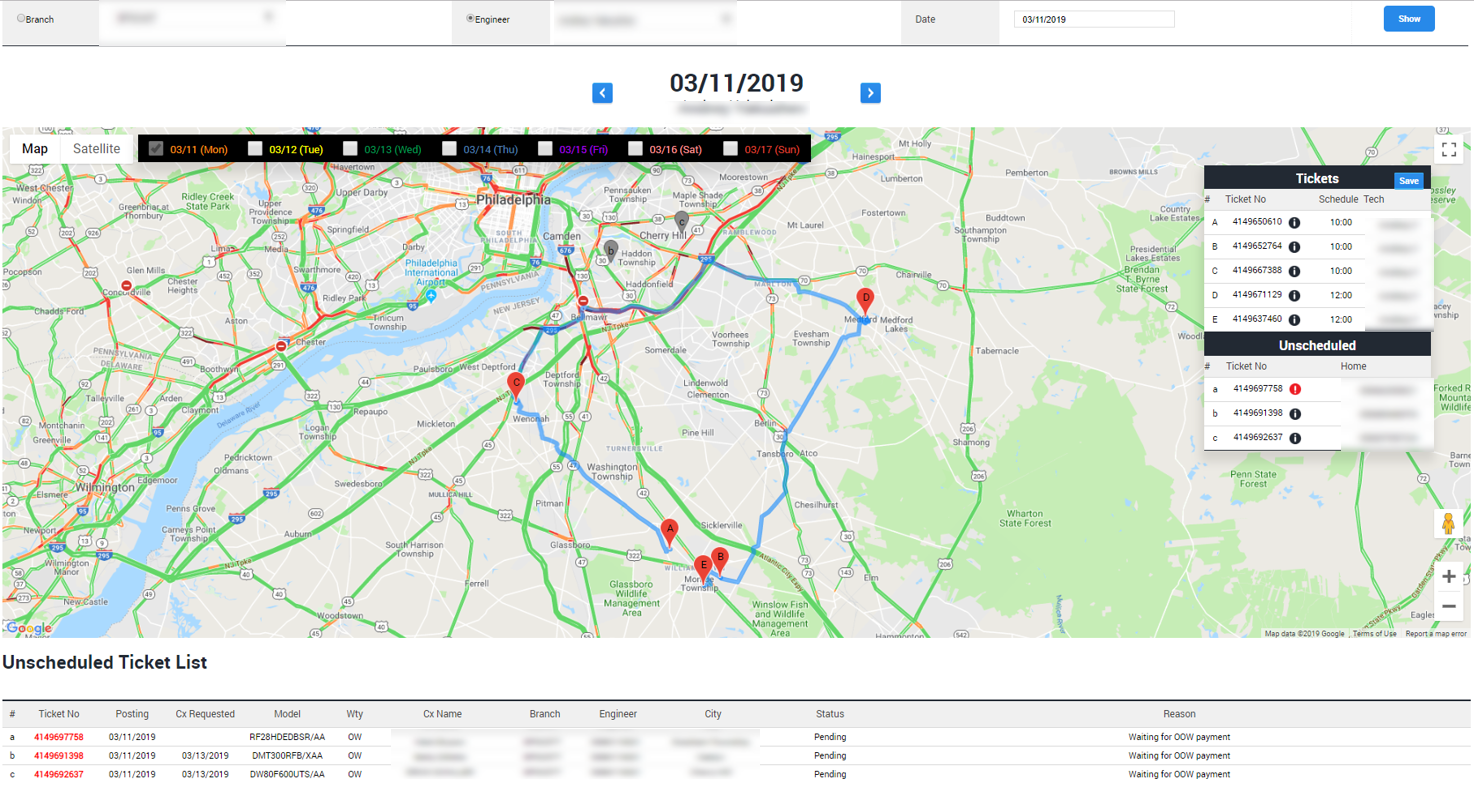Click Street View pegman icon

point(1448,524)
